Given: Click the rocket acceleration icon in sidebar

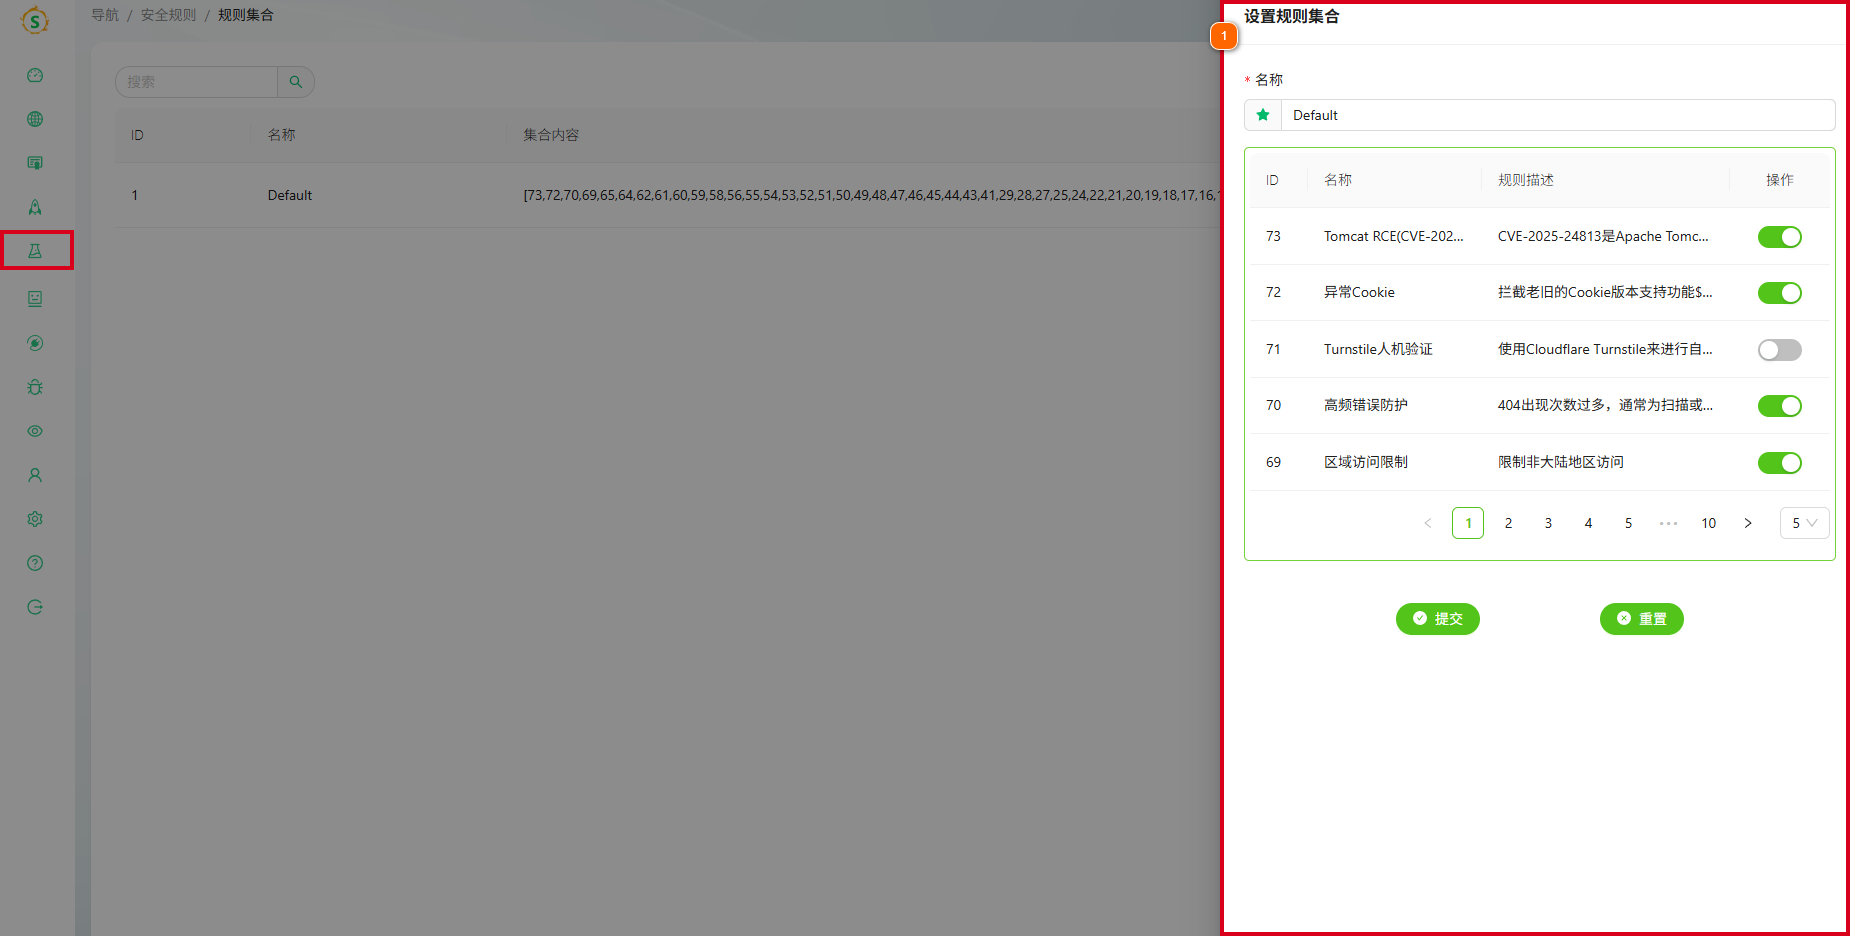Looking at the screenshot, I should click(x=35, y=206).
